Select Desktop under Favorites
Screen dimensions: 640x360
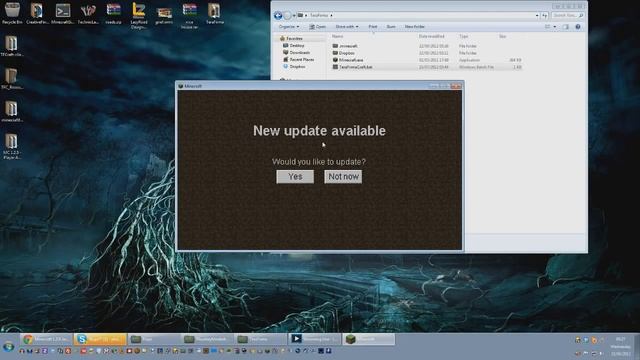pos(294,45)
